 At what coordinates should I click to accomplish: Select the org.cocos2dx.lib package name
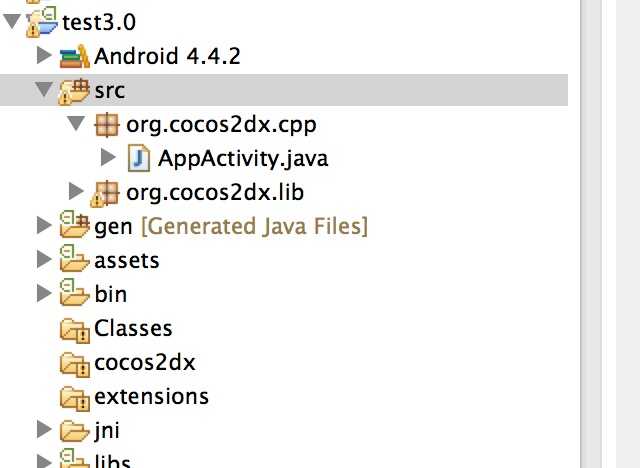click(215, 192)
